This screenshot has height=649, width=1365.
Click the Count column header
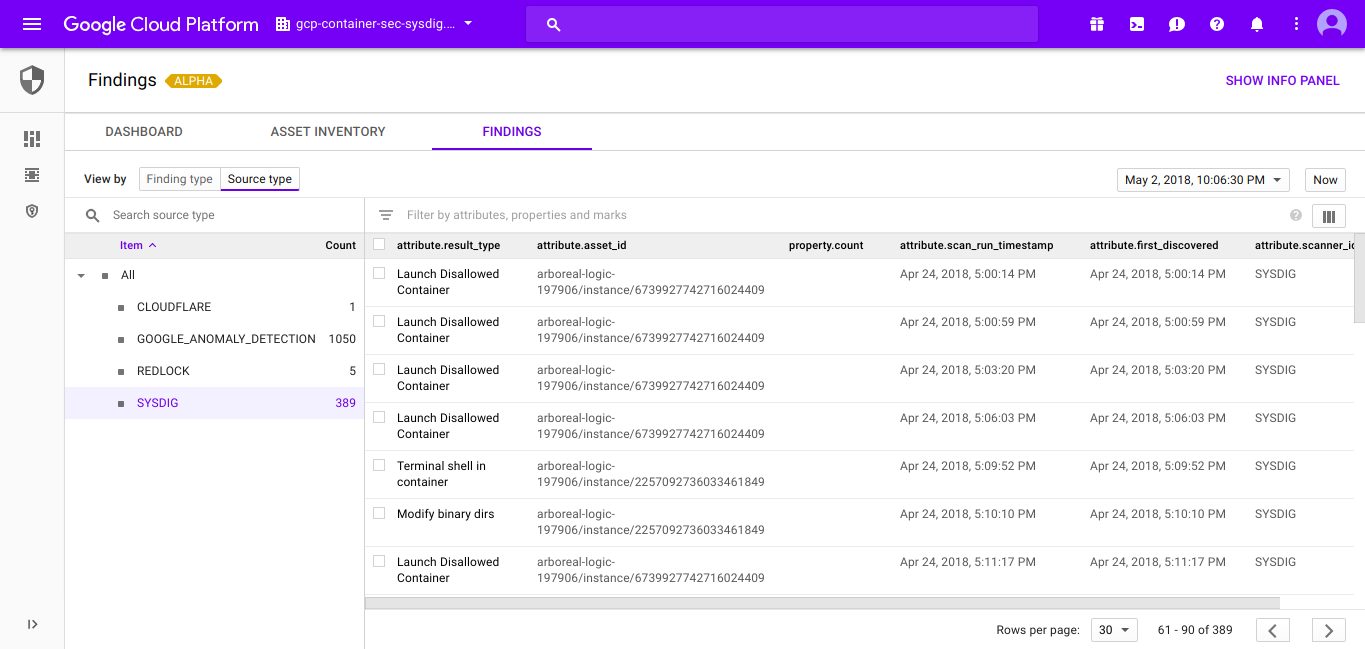pos(341,245)
